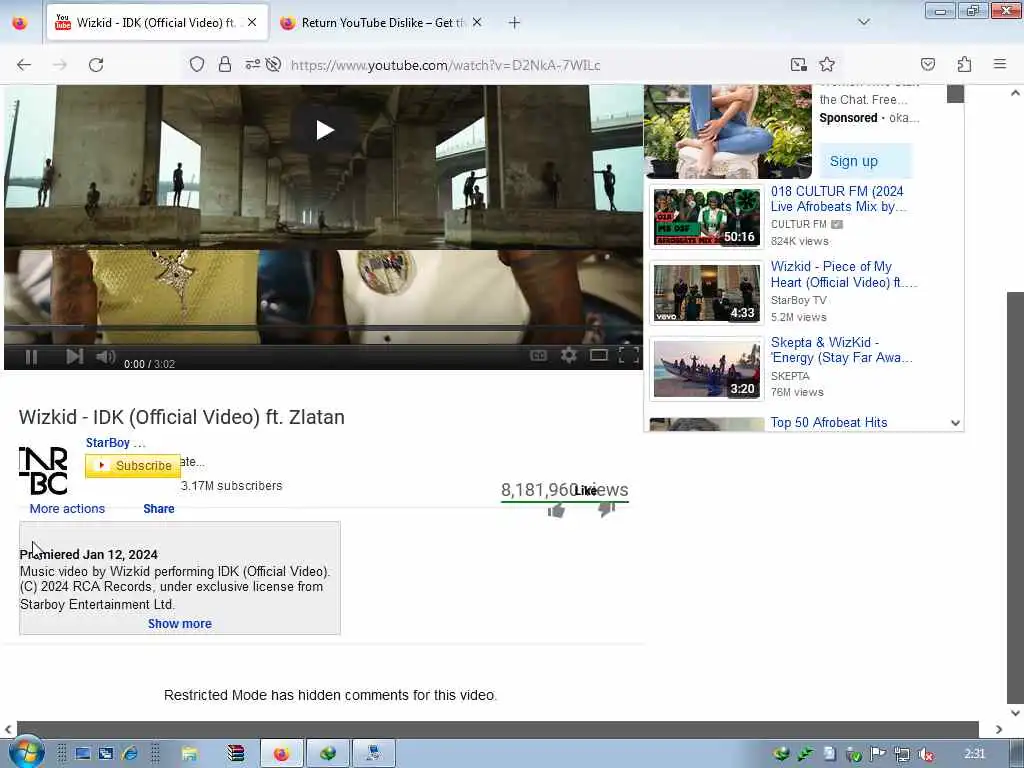Open Top 50 Afrobeat Hits link

point(829,423)
